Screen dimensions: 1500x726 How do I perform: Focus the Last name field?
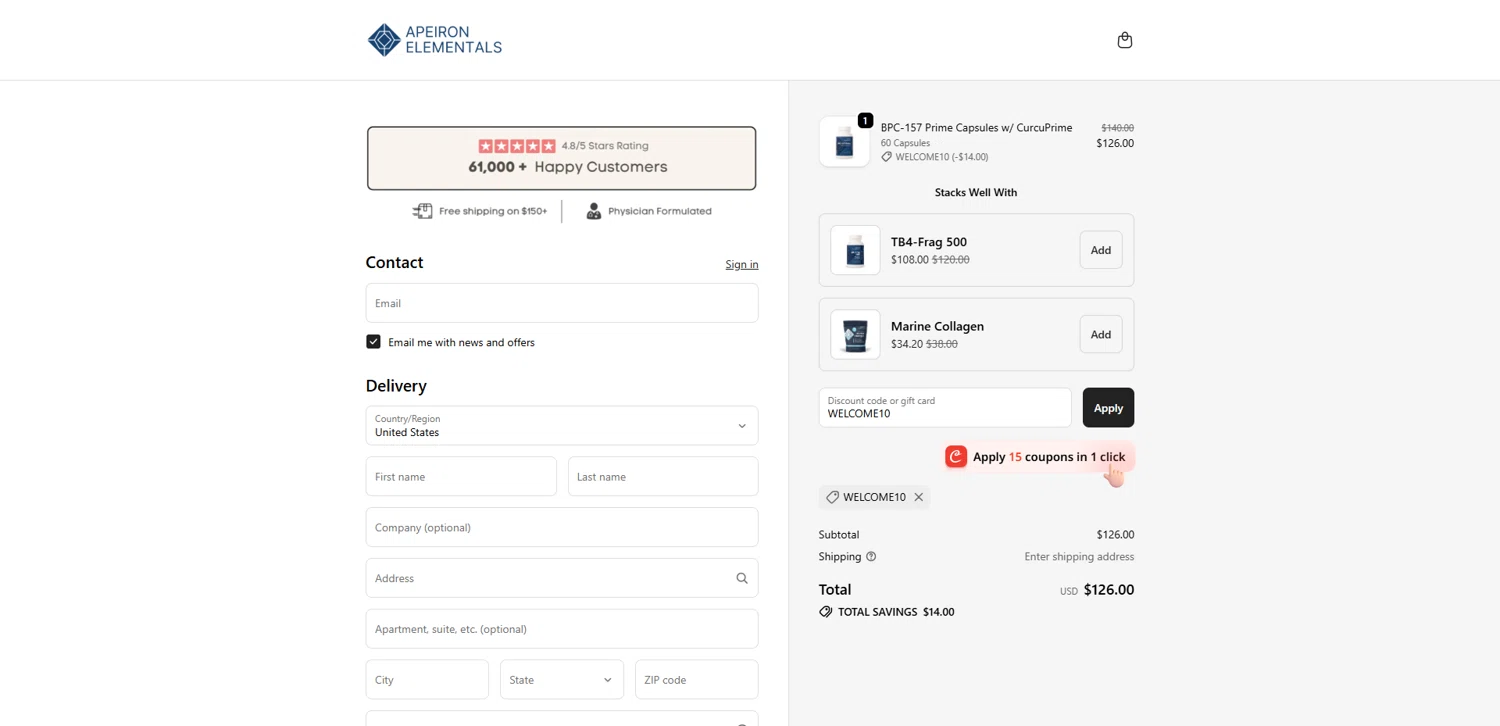pos(663,476)
